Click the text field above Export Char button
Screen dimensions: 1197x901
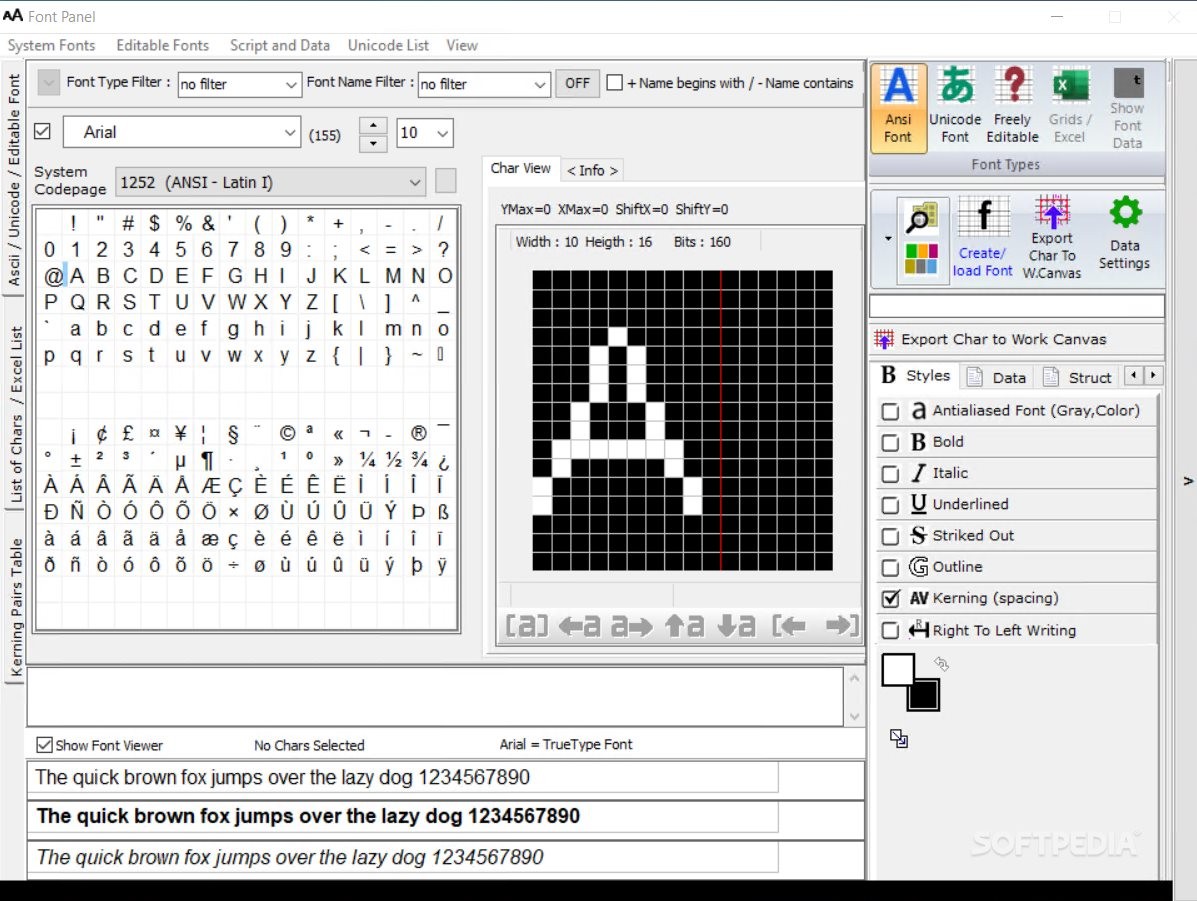click(x=1017, y=306)
